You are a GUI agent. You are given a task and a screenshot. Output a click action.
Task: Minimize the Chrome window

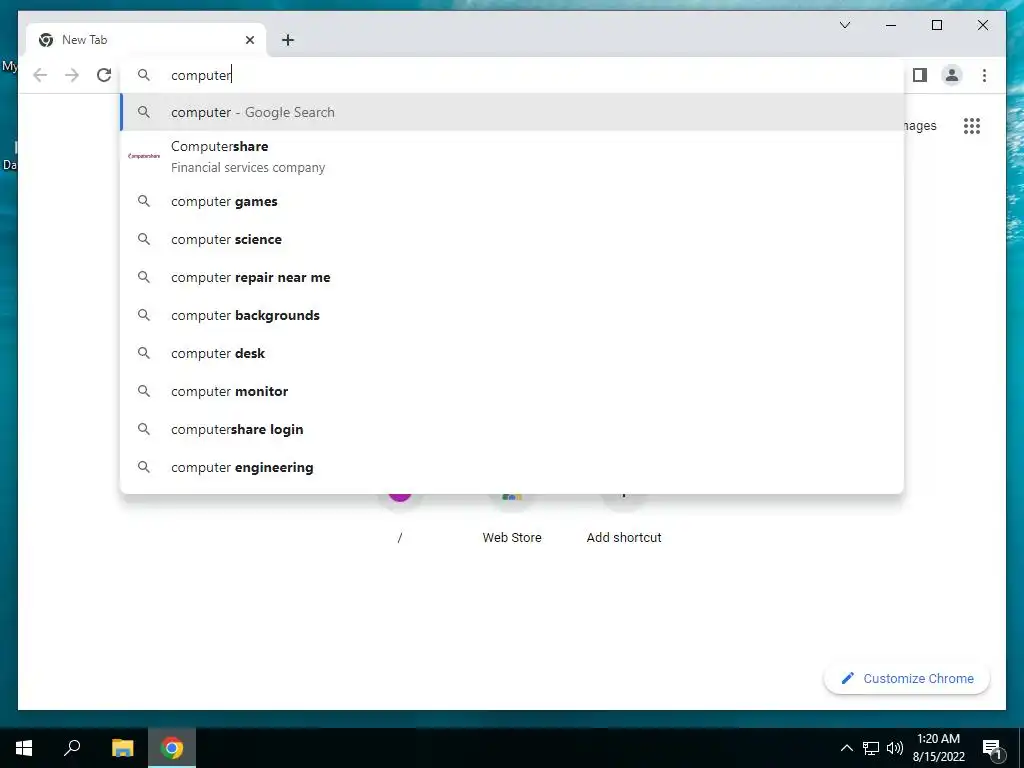[x=891, y=25]
